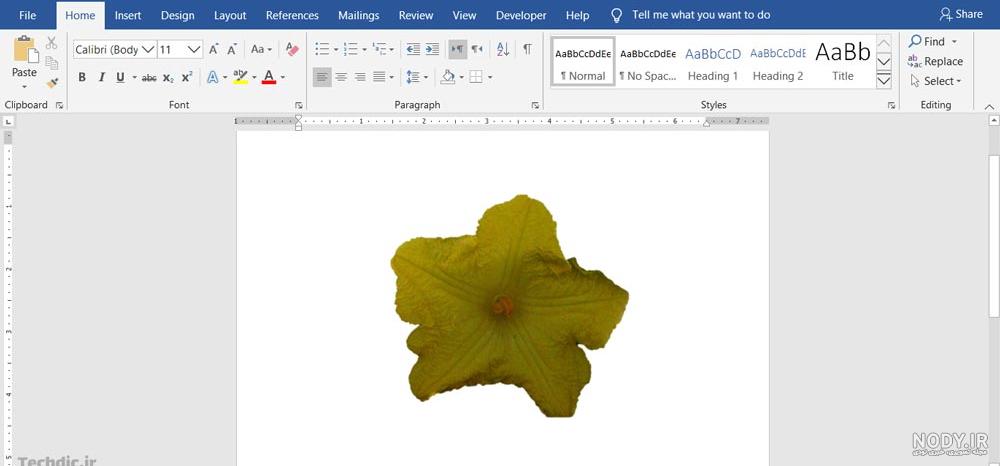Click the Paste clipboard icon
The image size is (1000, 466).
point(24,50)
